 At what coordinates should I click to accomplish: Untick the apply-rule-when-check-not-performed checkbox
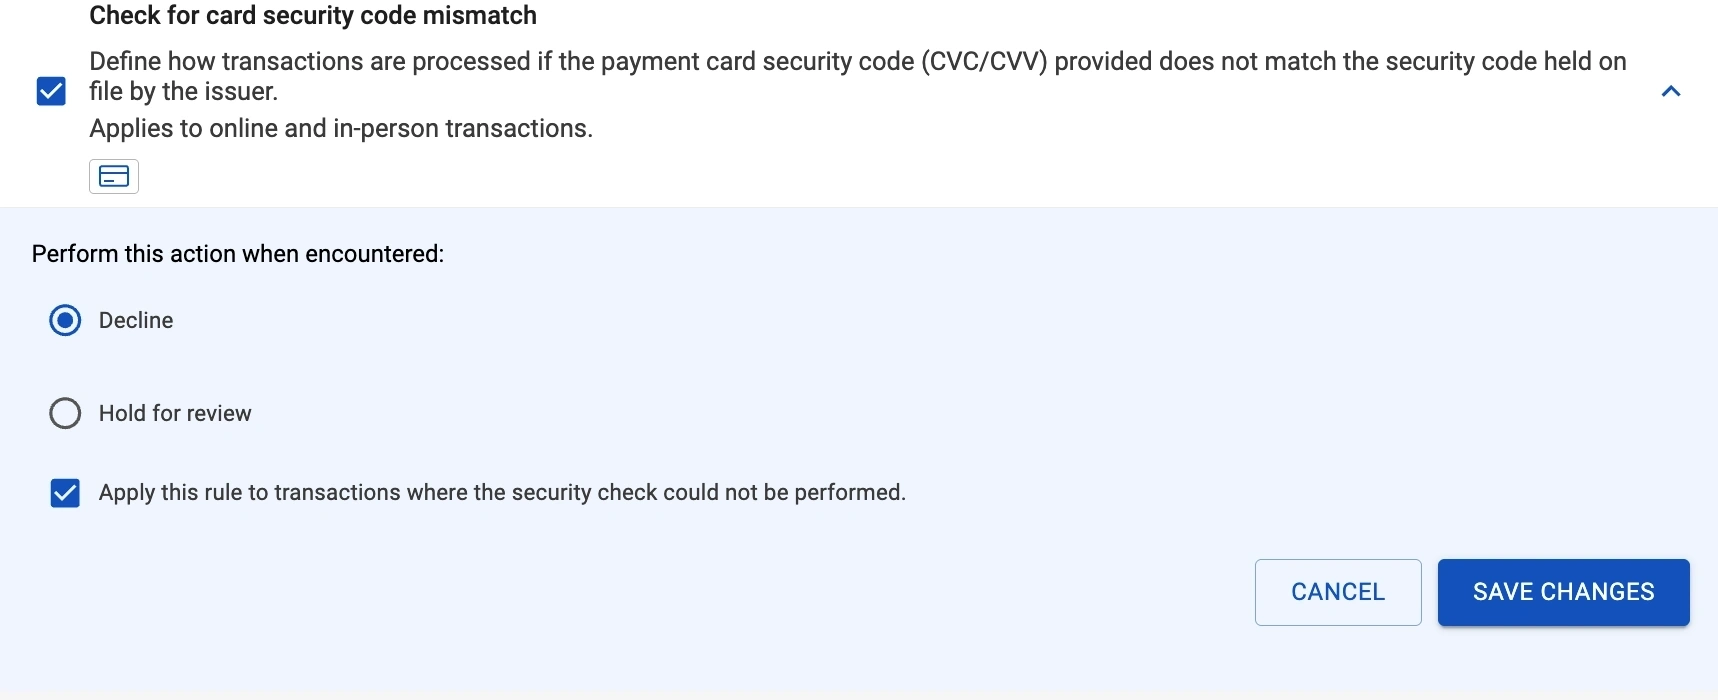[x=65, y=493]
